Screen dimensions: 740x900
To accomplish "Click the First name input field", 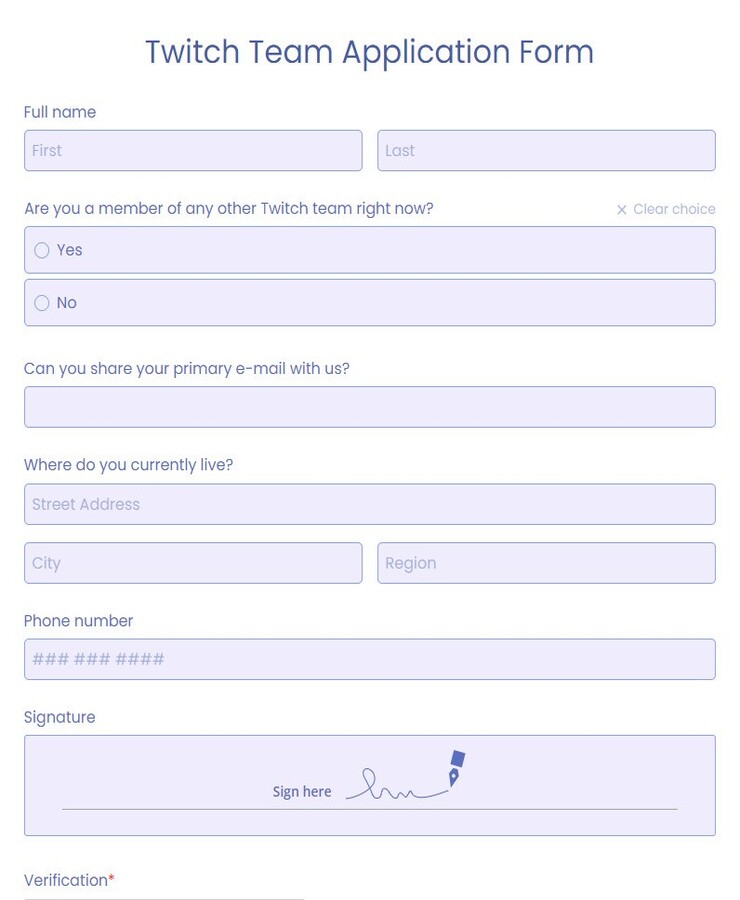I will (x=193, y=150).
